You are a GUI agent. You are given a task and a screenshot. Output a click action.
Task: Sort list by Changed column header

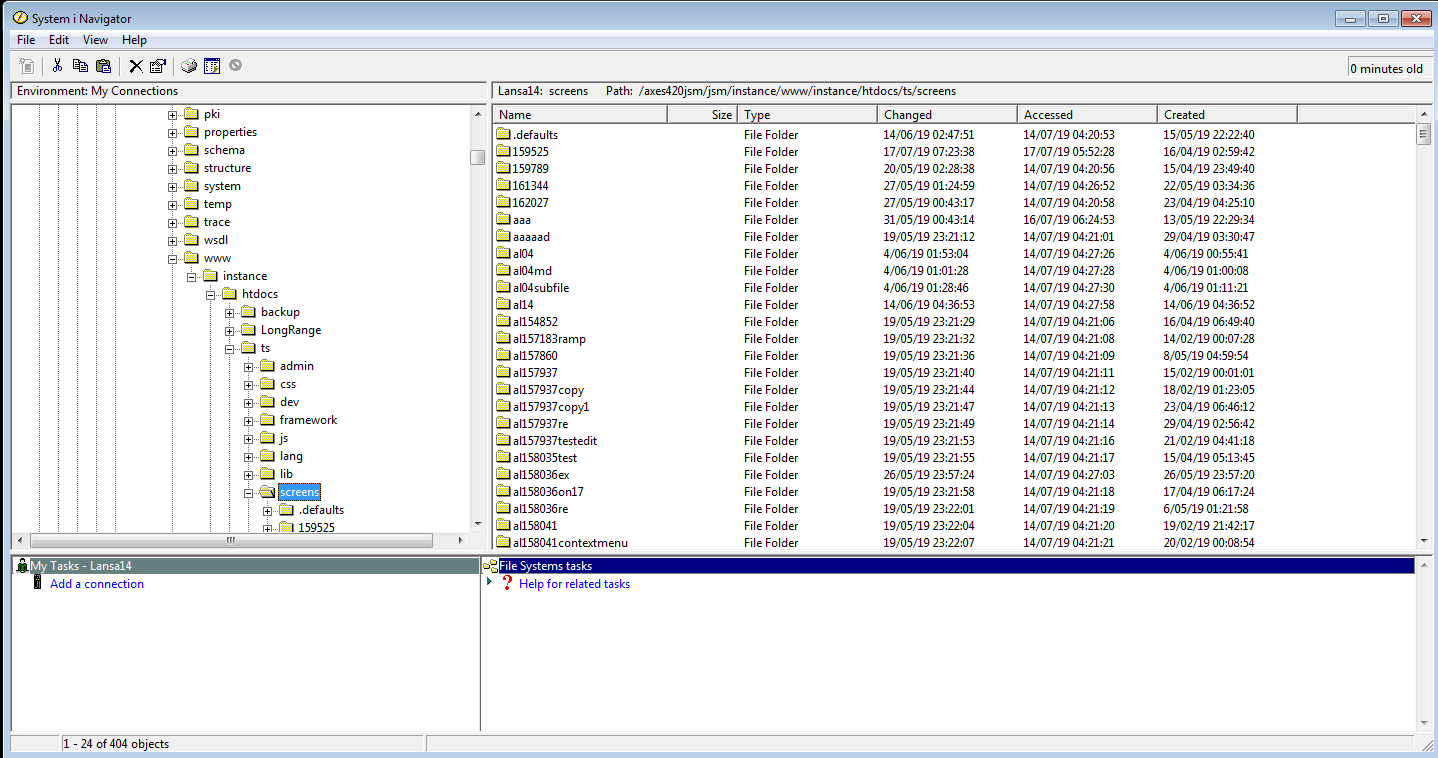click(946, 115)
